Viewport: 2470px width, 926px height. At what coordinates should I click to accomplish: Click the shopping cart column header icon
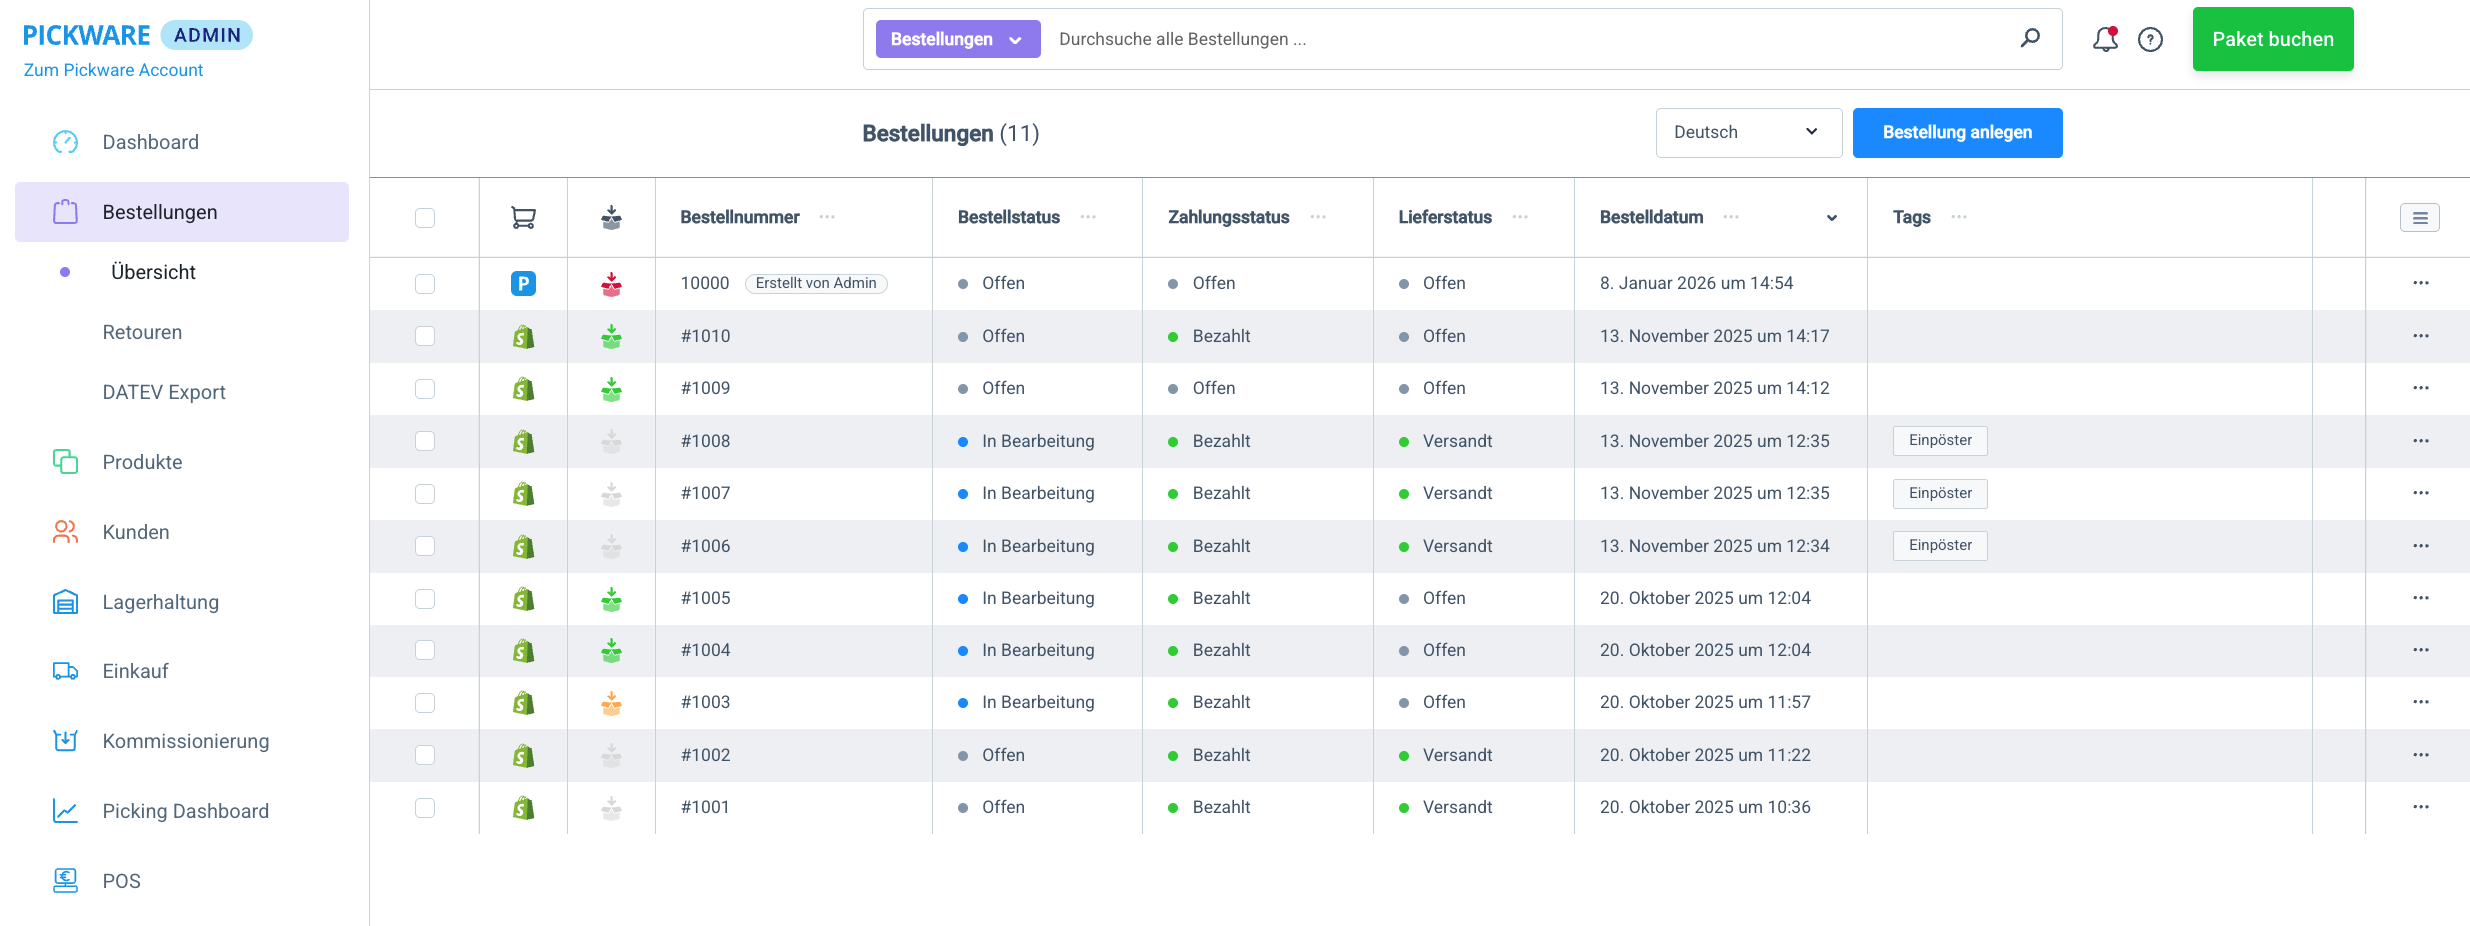[x=523, y=217]
